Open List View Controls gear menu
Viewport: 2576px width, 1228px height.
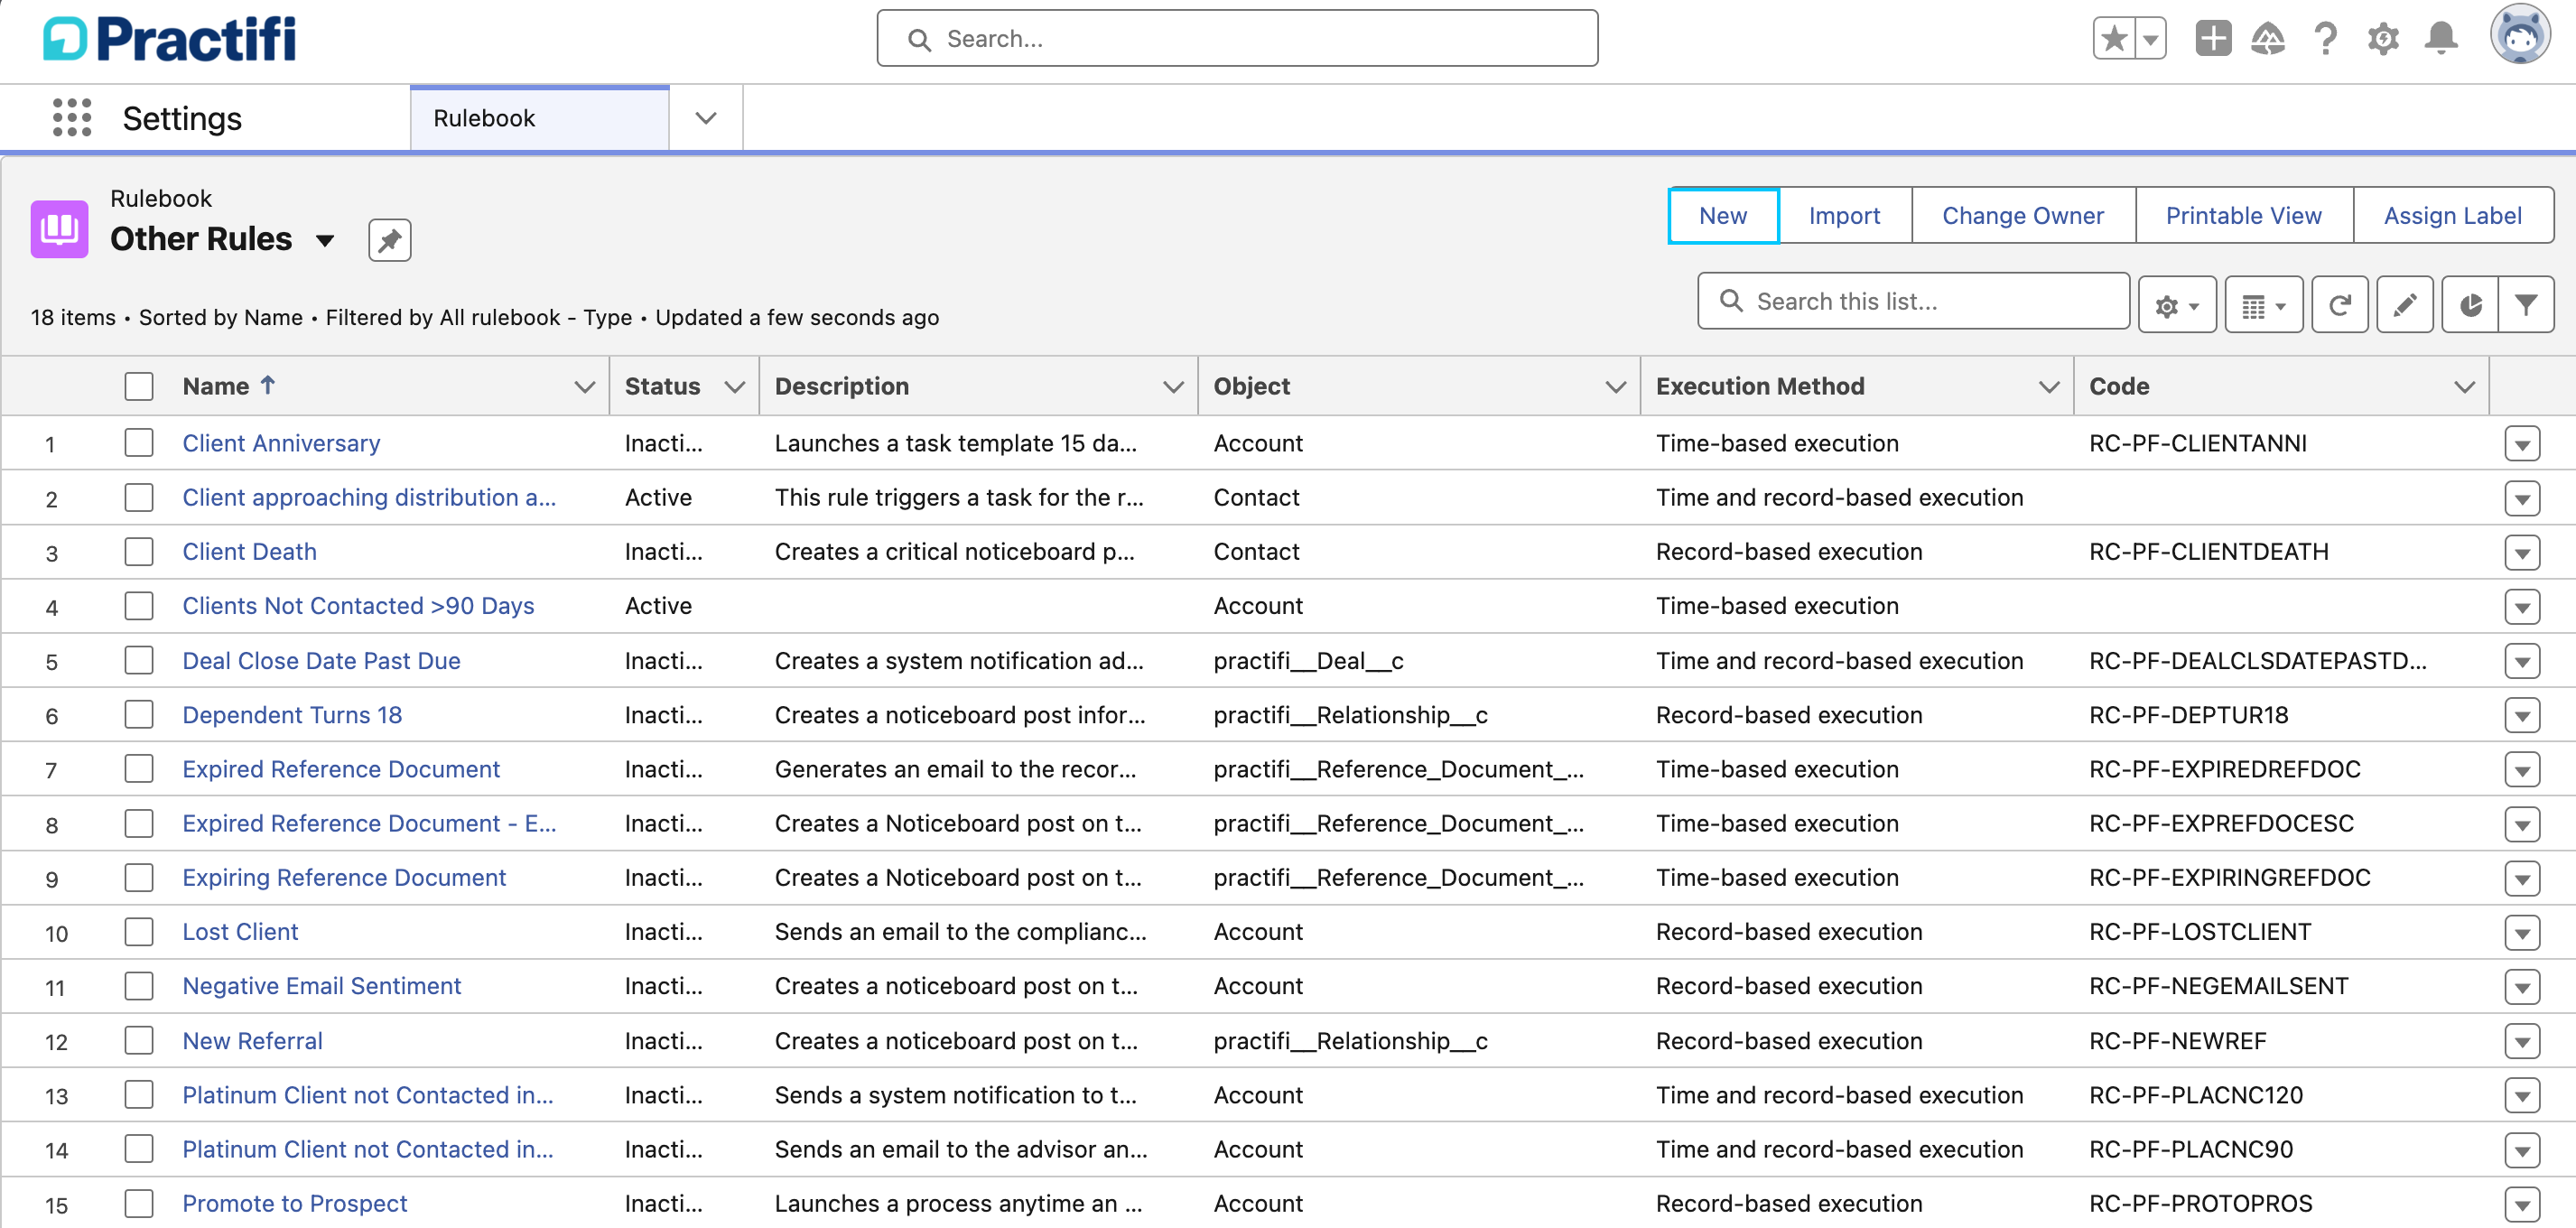click(x=2177, y=305)
